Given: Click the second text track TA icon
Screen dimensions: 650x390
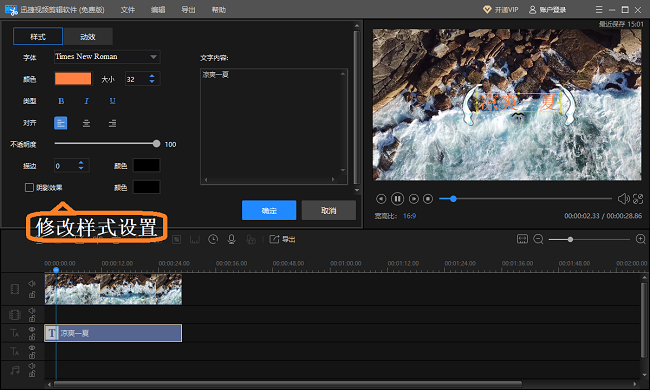Looking at the screenshot, I should (15, 351).
